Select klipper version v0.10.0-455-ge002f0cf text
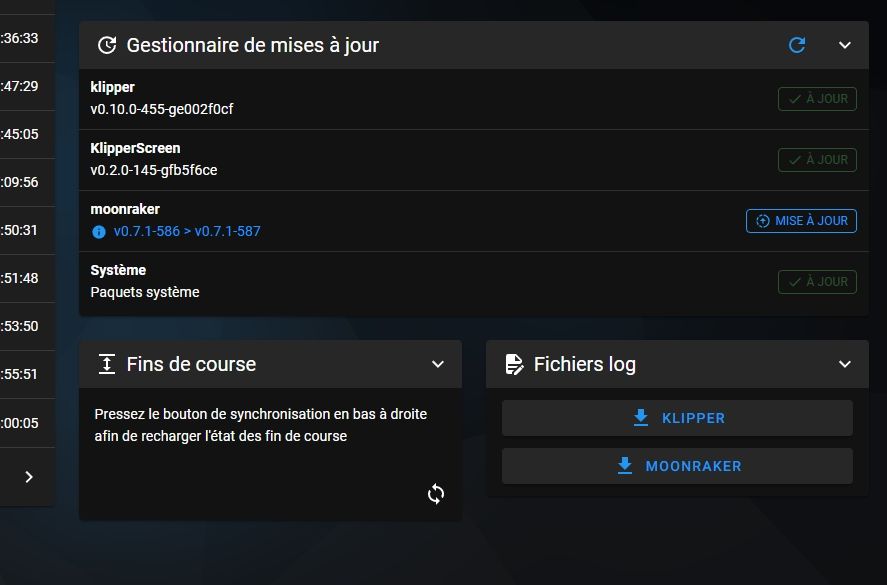This screenshot has height=585, width=887. click(162, 109)
